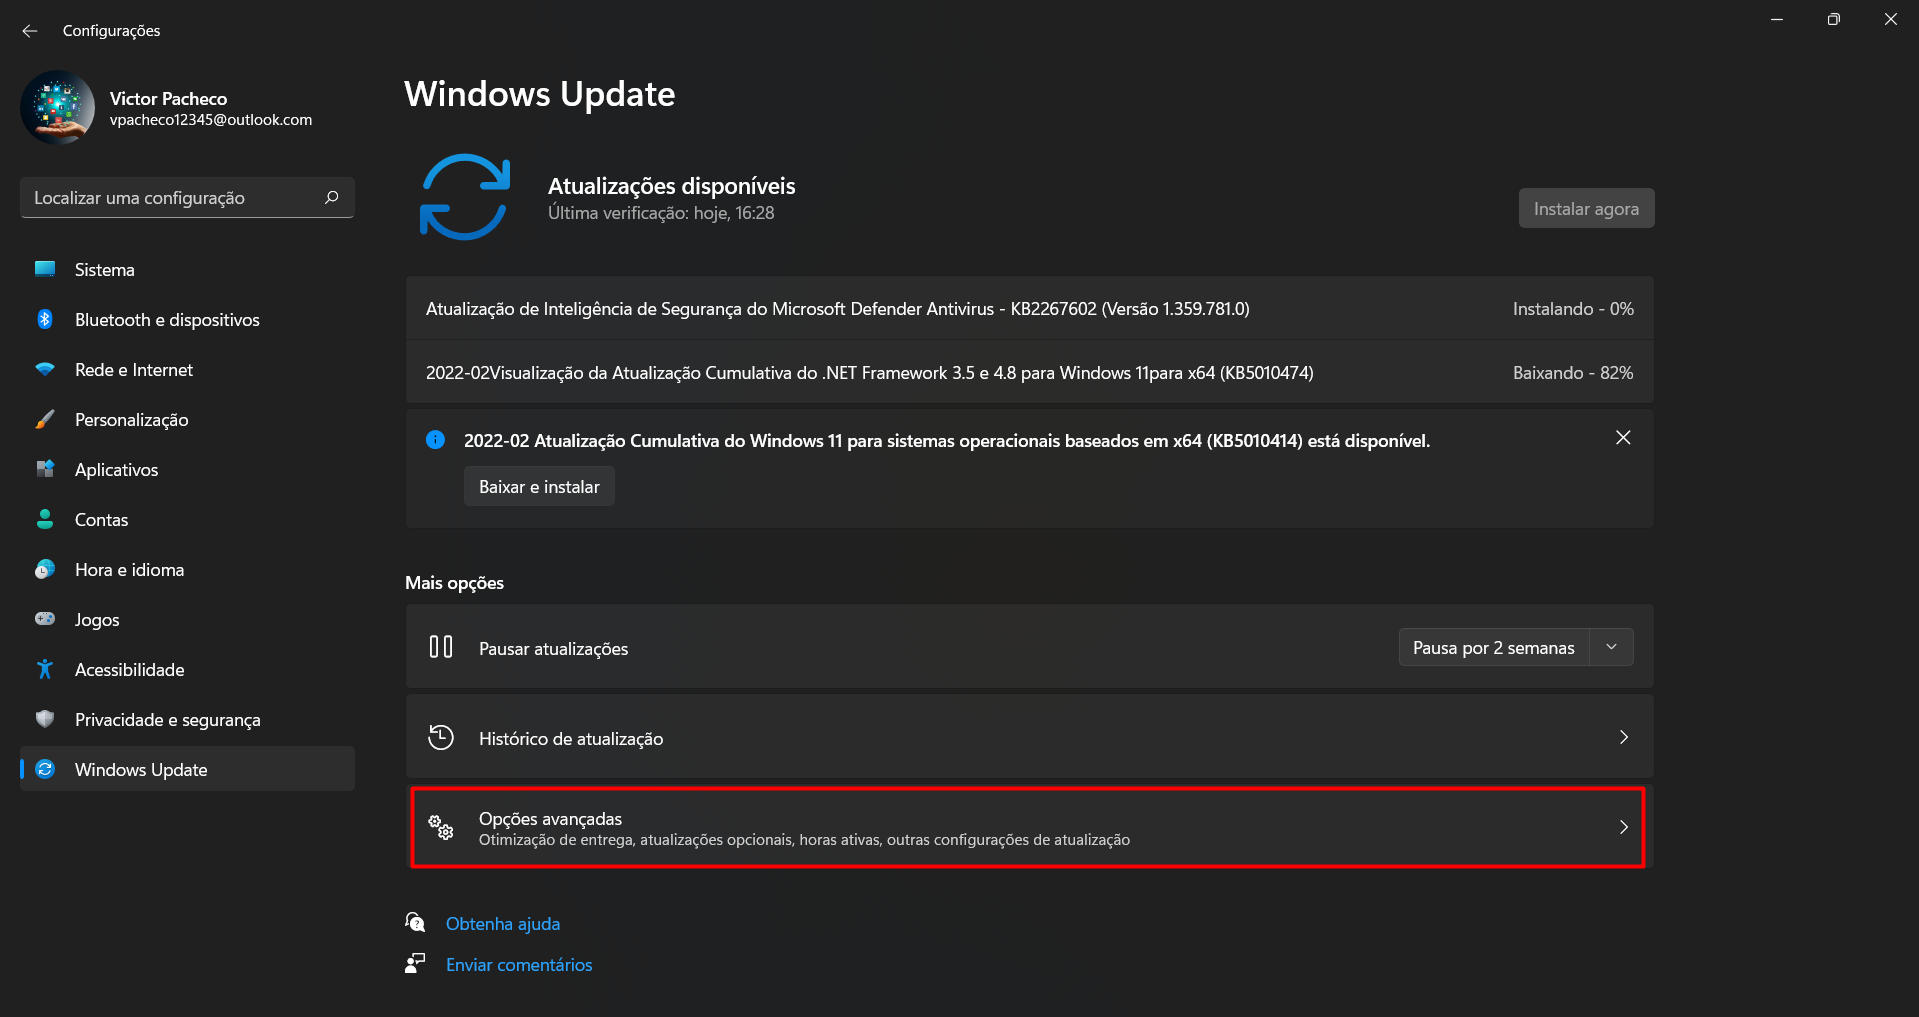Click the pause icon beside Pausar atualizações
Screen dimensions: 1919x1017
click(x=441, y=647)
